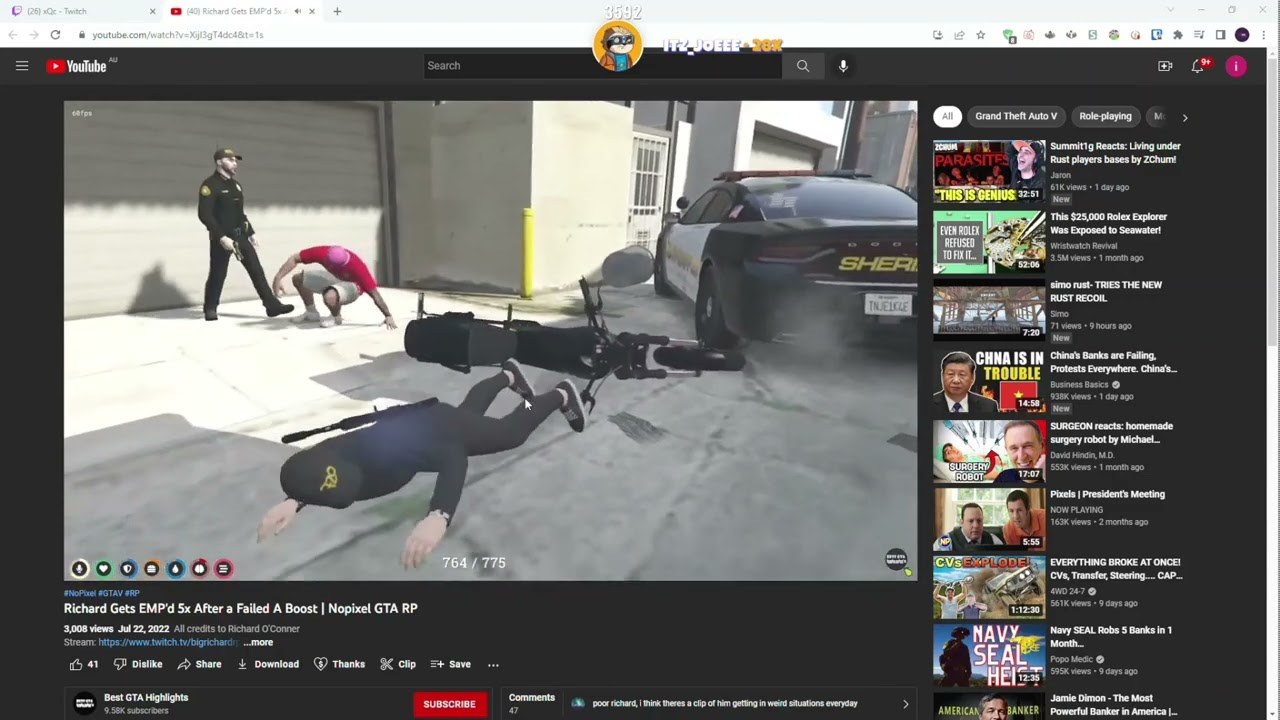Subscribe to Best GTA Highlights
1280x720 pixels.
click(449, 704)
